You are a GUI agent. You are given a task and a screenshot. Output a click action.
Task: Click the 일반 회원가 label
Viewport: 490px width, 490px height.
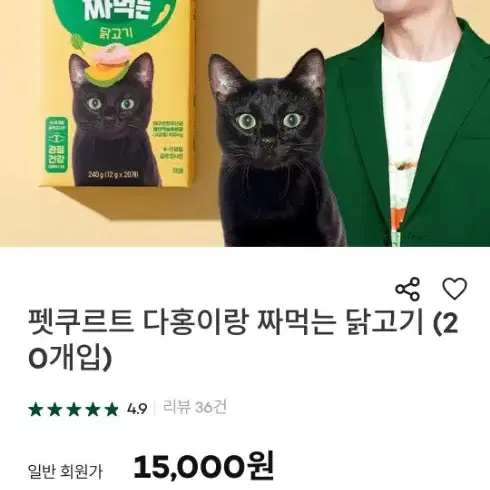[65, 471]
